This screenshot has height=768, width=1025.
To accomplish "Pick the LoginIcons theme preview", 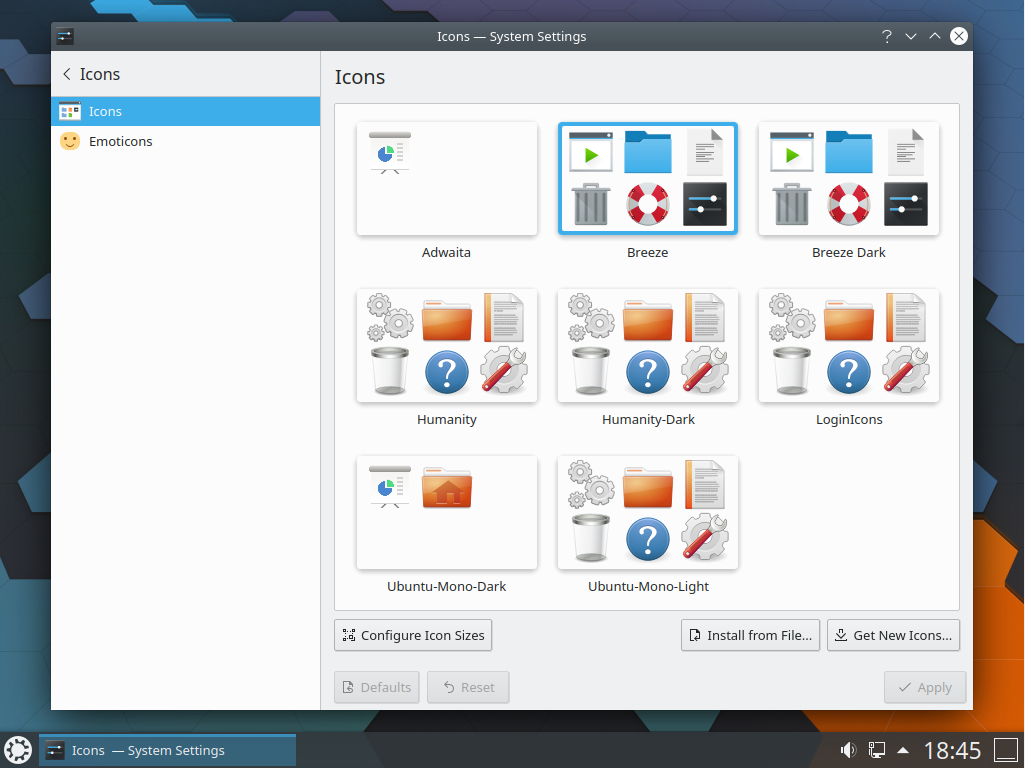I will [849, 345].
